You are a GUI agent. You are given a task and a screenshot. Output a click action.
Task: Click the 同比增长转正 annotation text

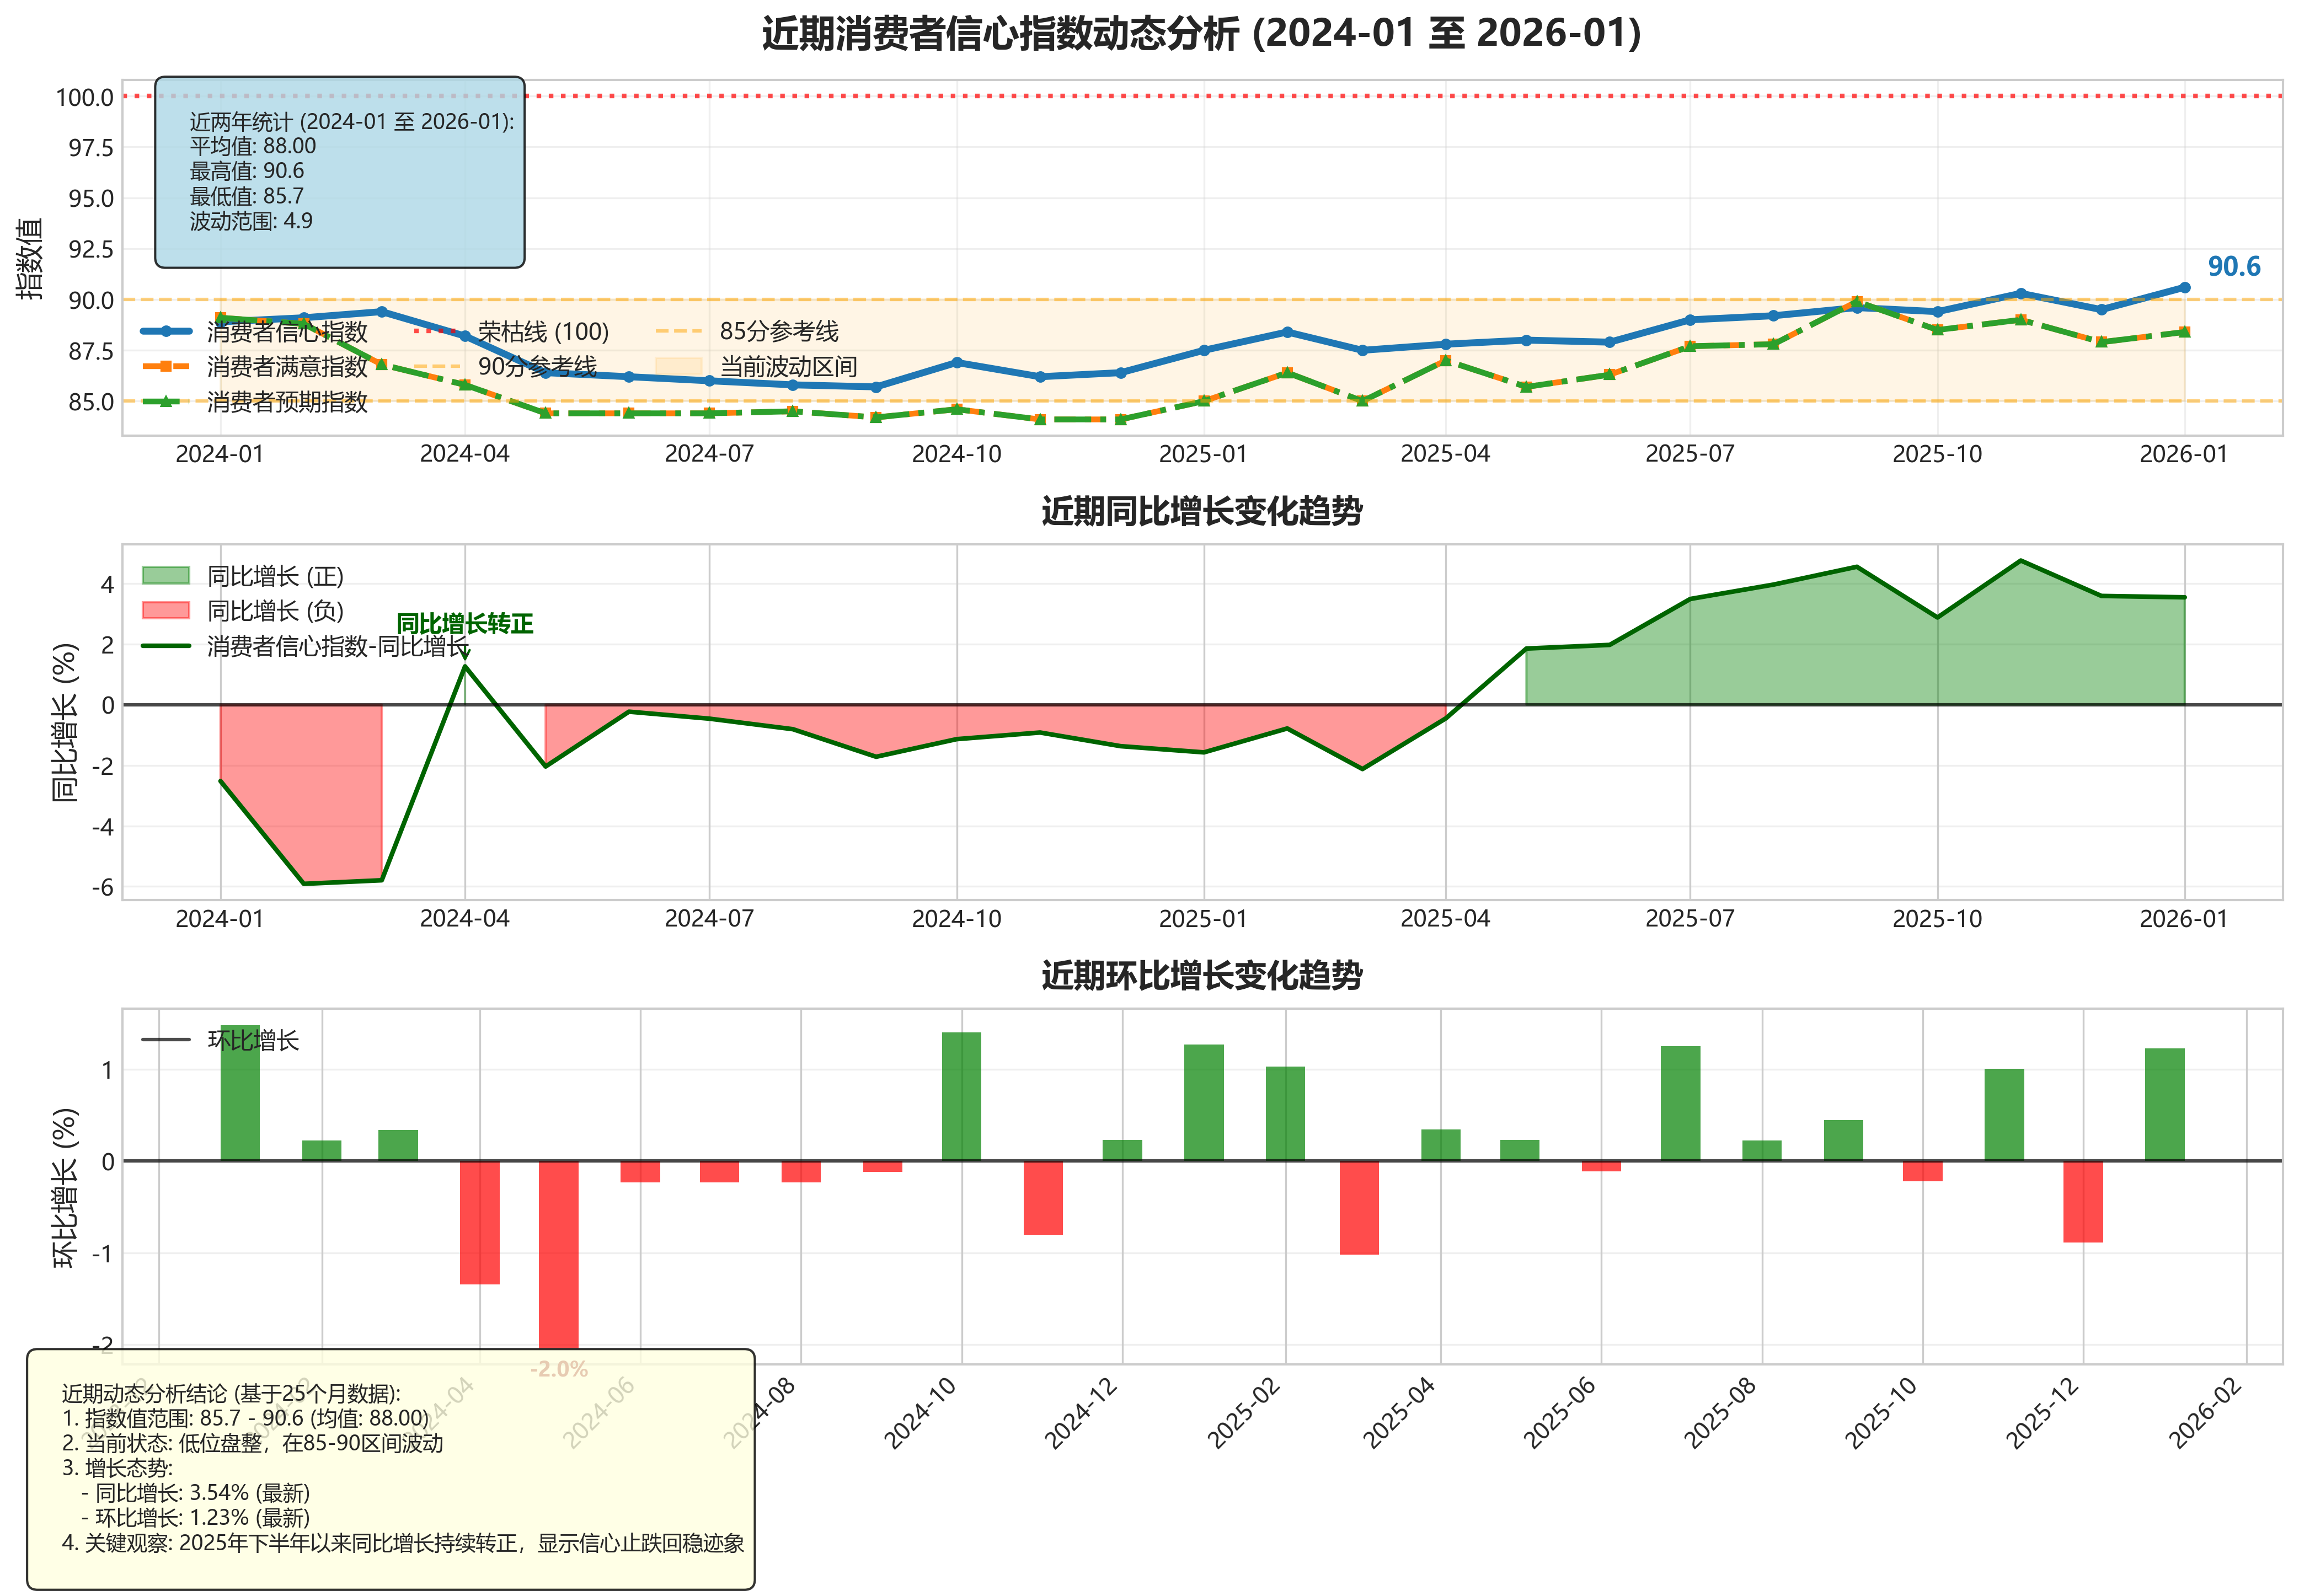tap(464, 624)
